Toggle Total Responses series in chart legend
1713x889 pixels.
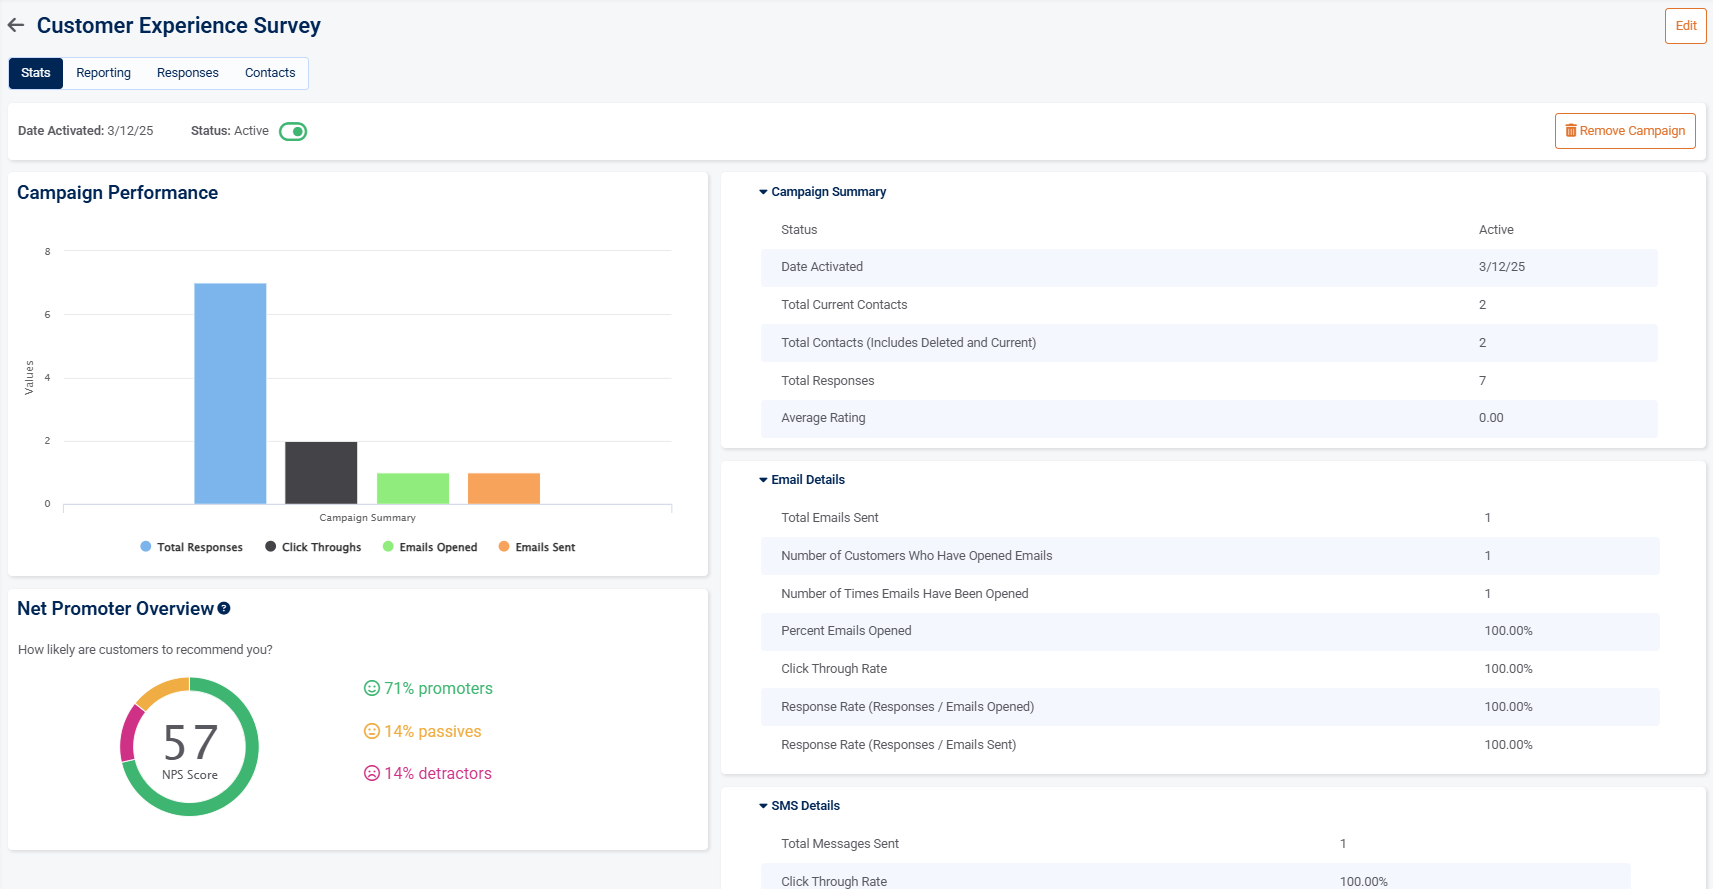coord(192,547)
